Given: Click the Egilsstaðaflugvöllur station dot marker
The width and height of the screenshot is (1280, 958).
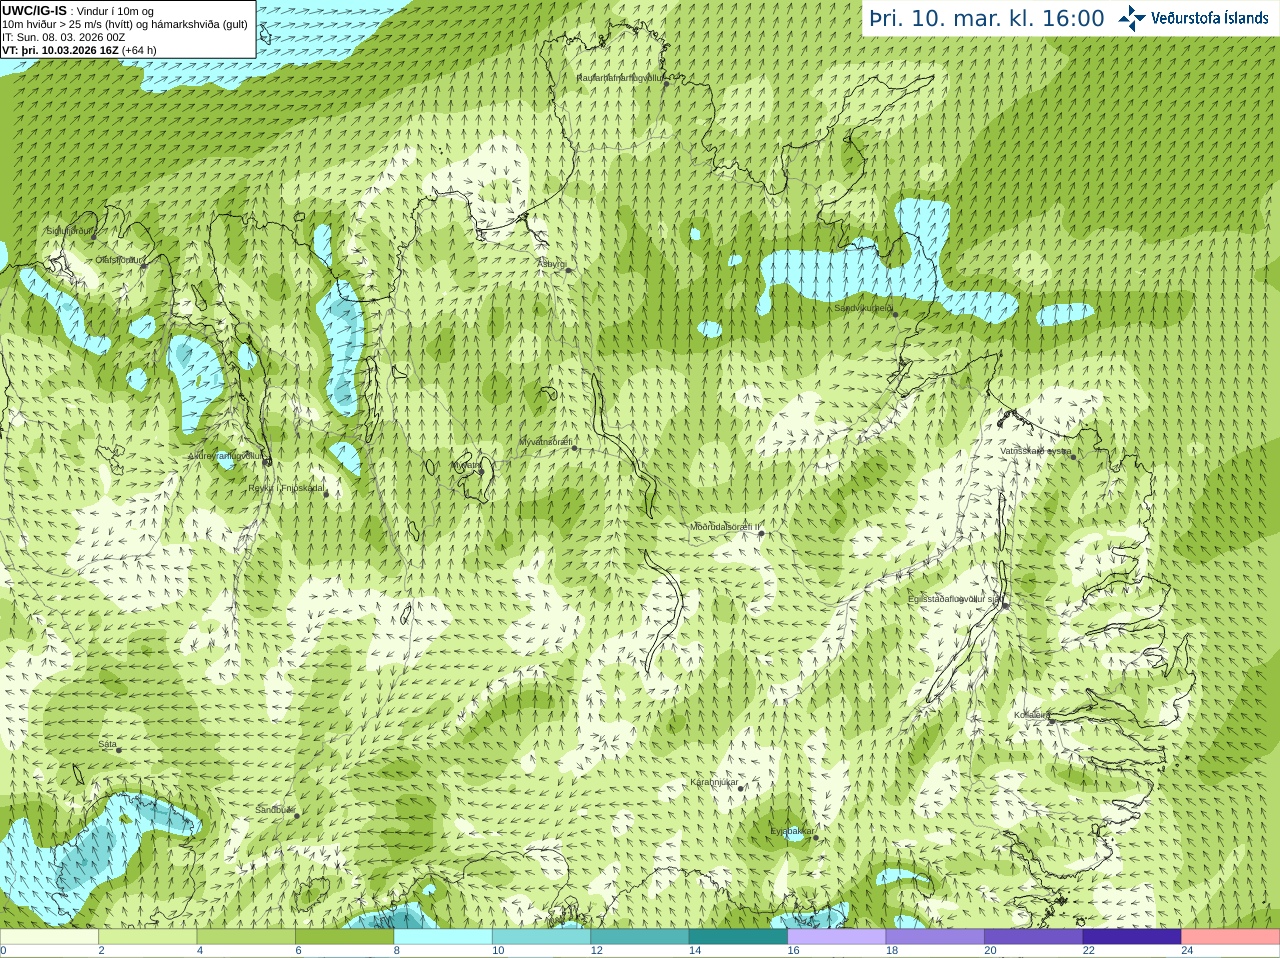Looking at the screenshot, I should (1005, 605).
